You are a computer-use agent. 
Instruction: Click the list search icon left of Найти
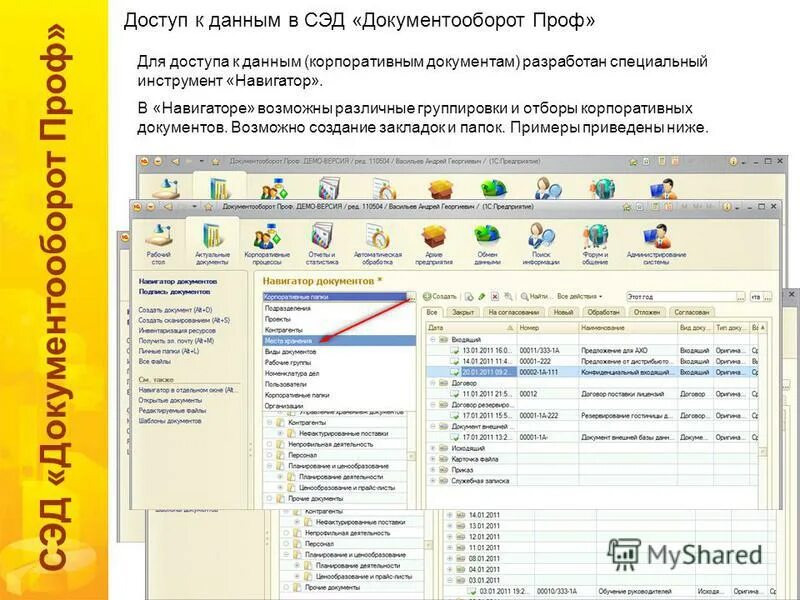[x=508, y=296]
